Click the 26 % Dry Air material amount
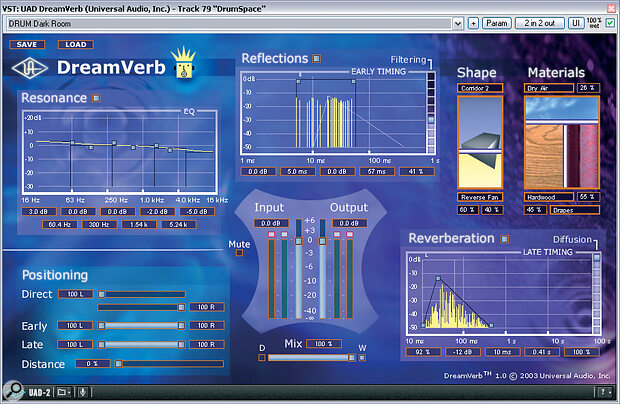 [x=588, y=88]
